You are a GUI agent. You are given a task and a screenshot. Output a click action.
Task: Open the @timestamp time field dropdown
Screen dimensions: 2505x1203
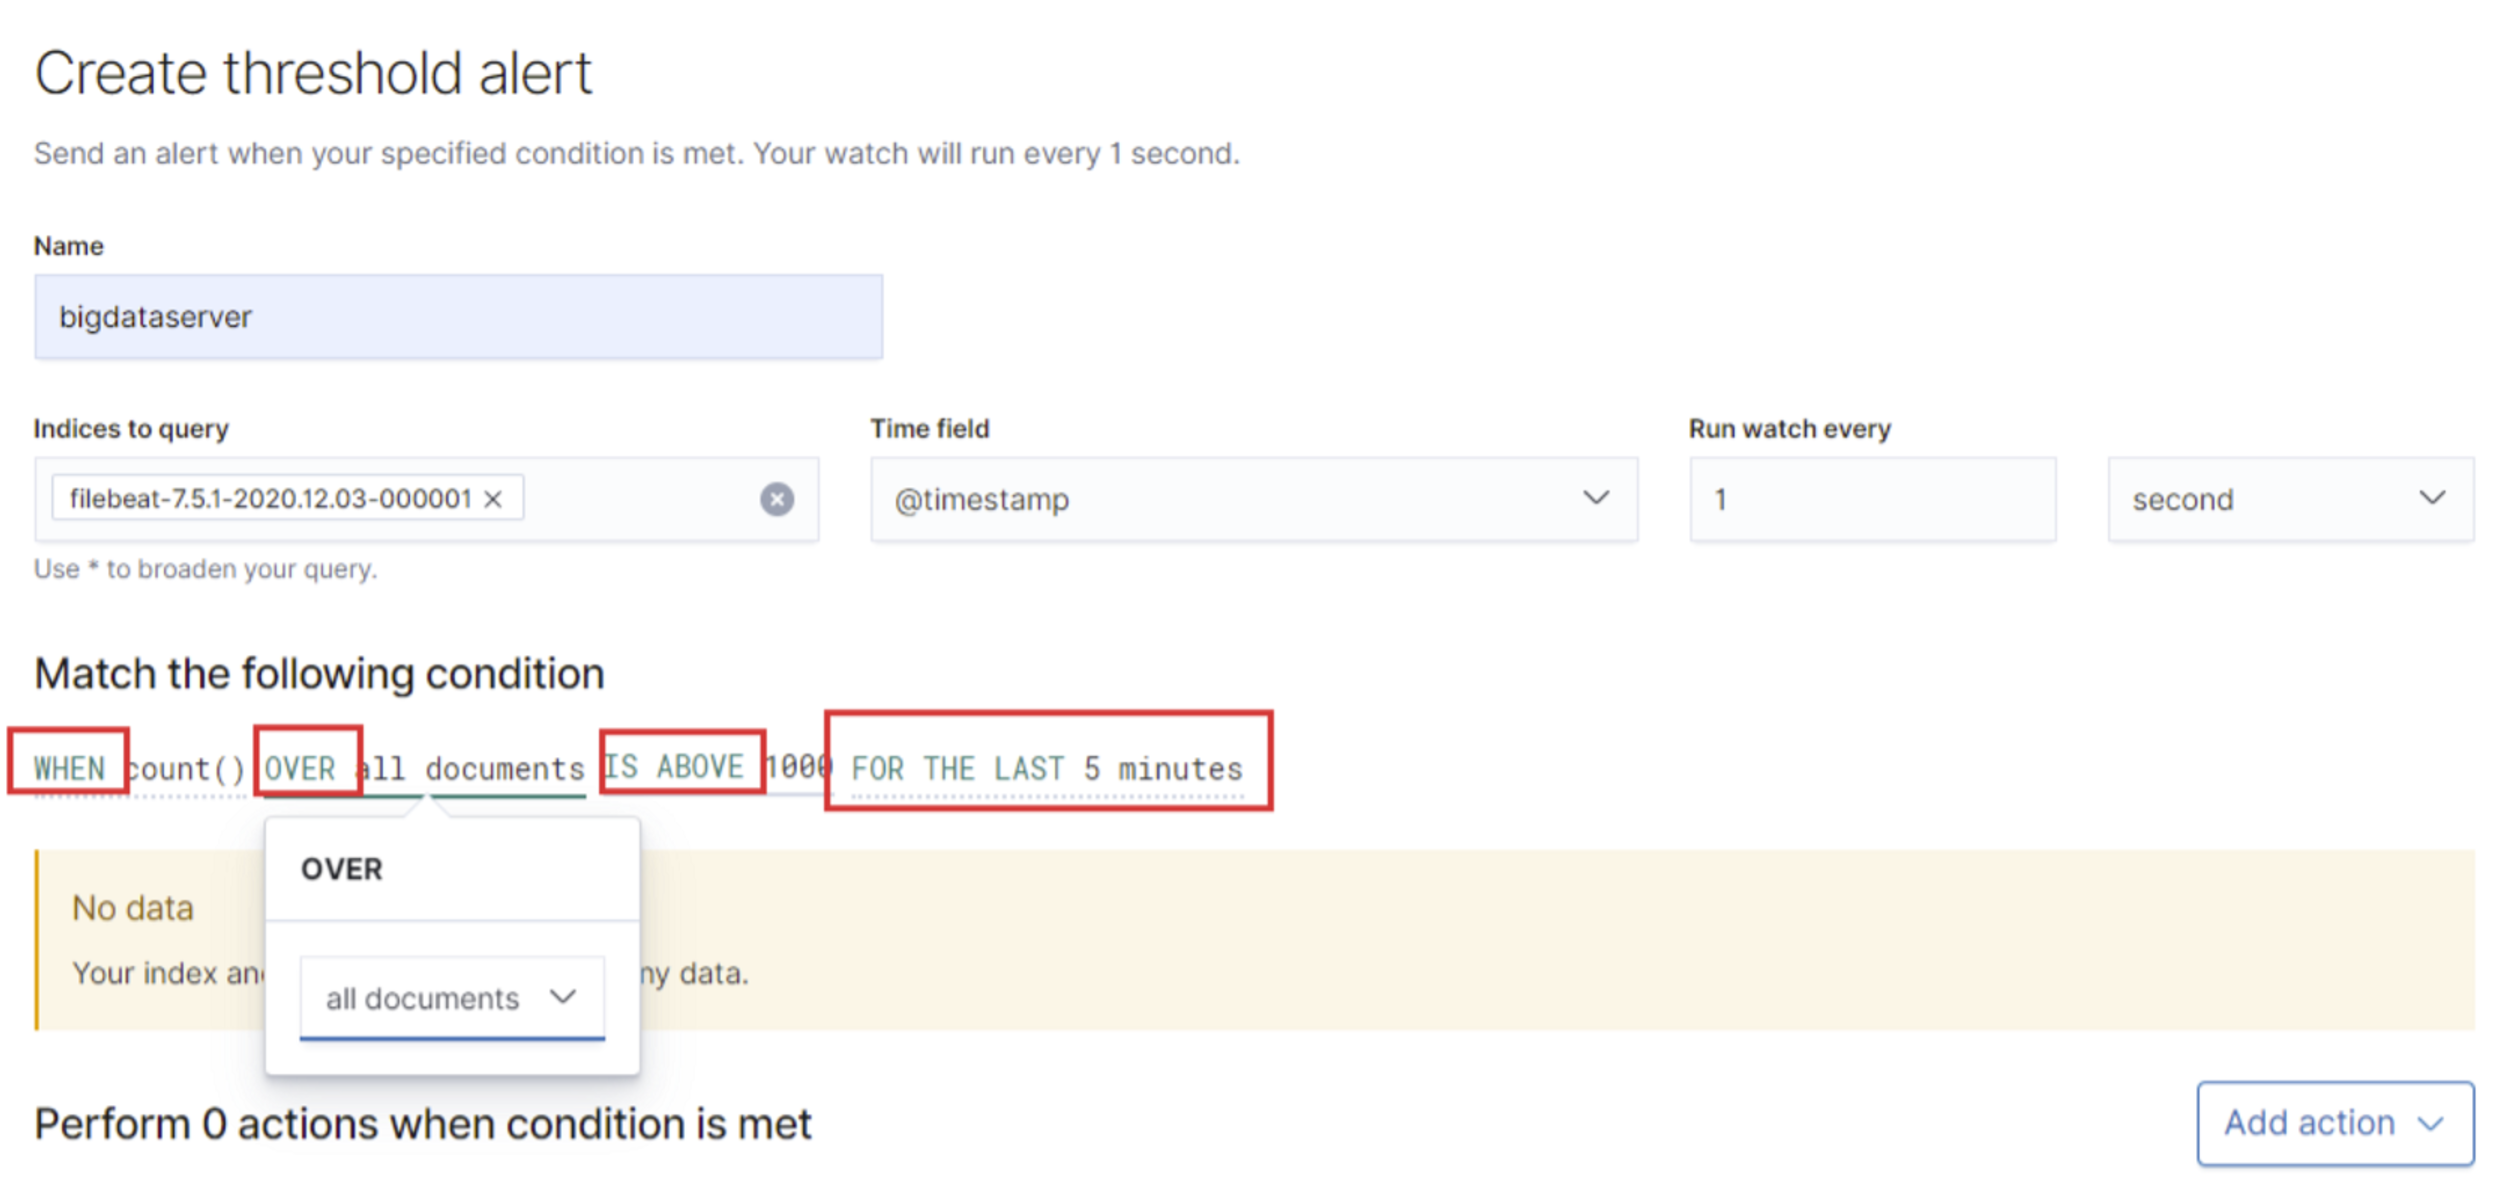click(x=1230, y=499)
